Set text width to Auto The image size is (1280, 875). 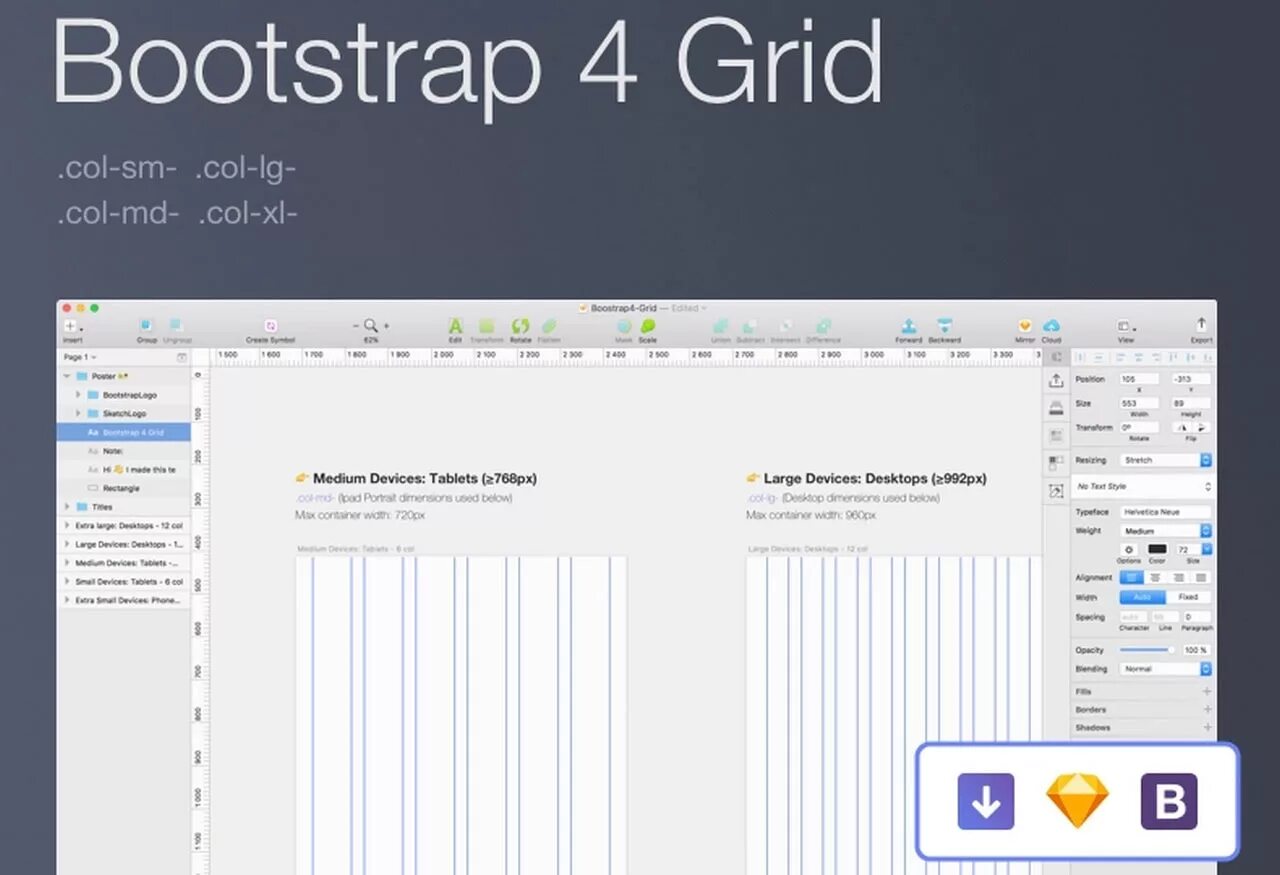pyautogui.click(x=1143, y=597)
